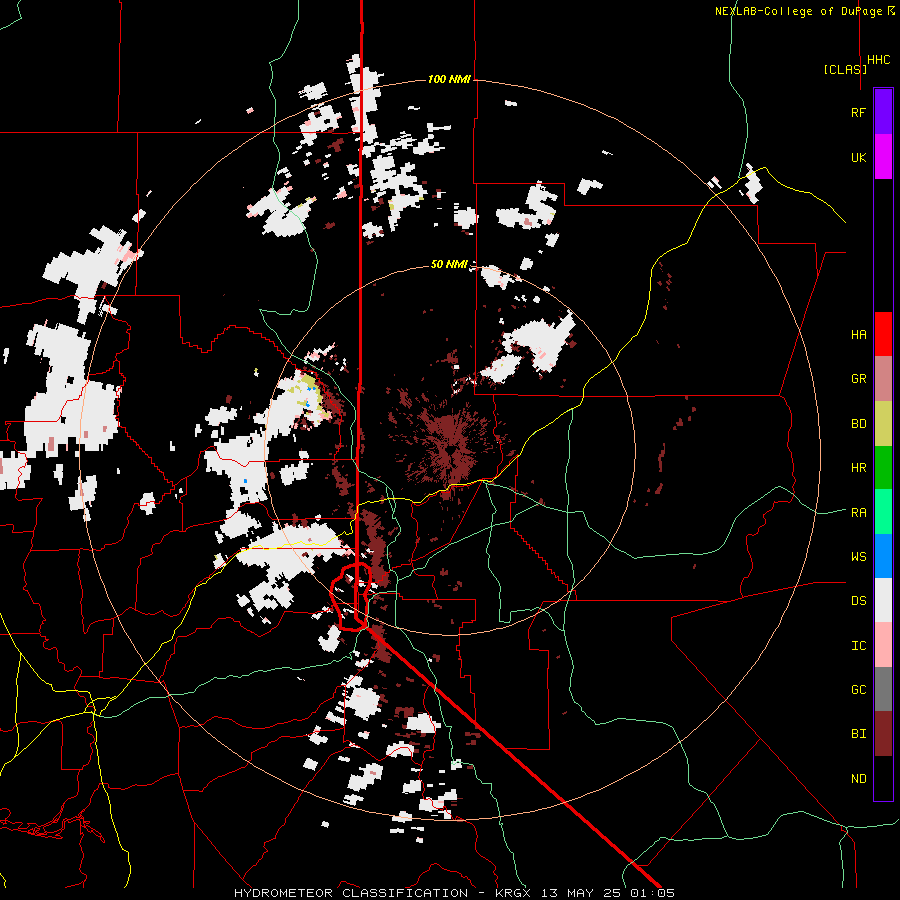Click the NEXLAB-College of DuPage title
This screenshot has height=900, width=900.
click(805, 11)
